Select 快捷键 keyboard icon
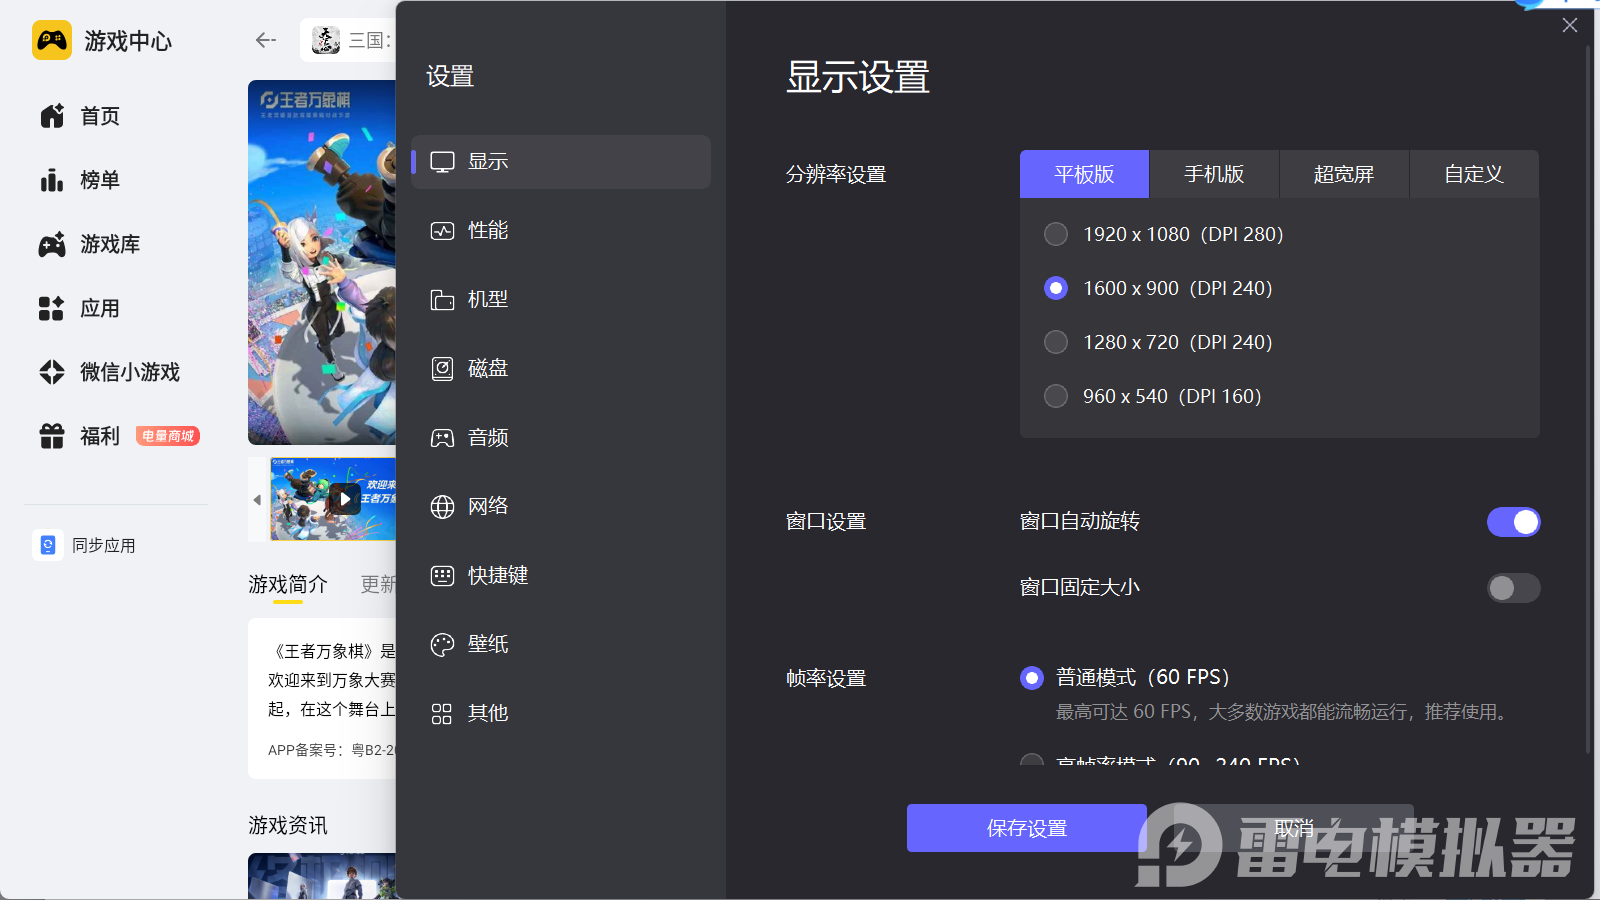1600x900 pixels. (x=442, y=576)
